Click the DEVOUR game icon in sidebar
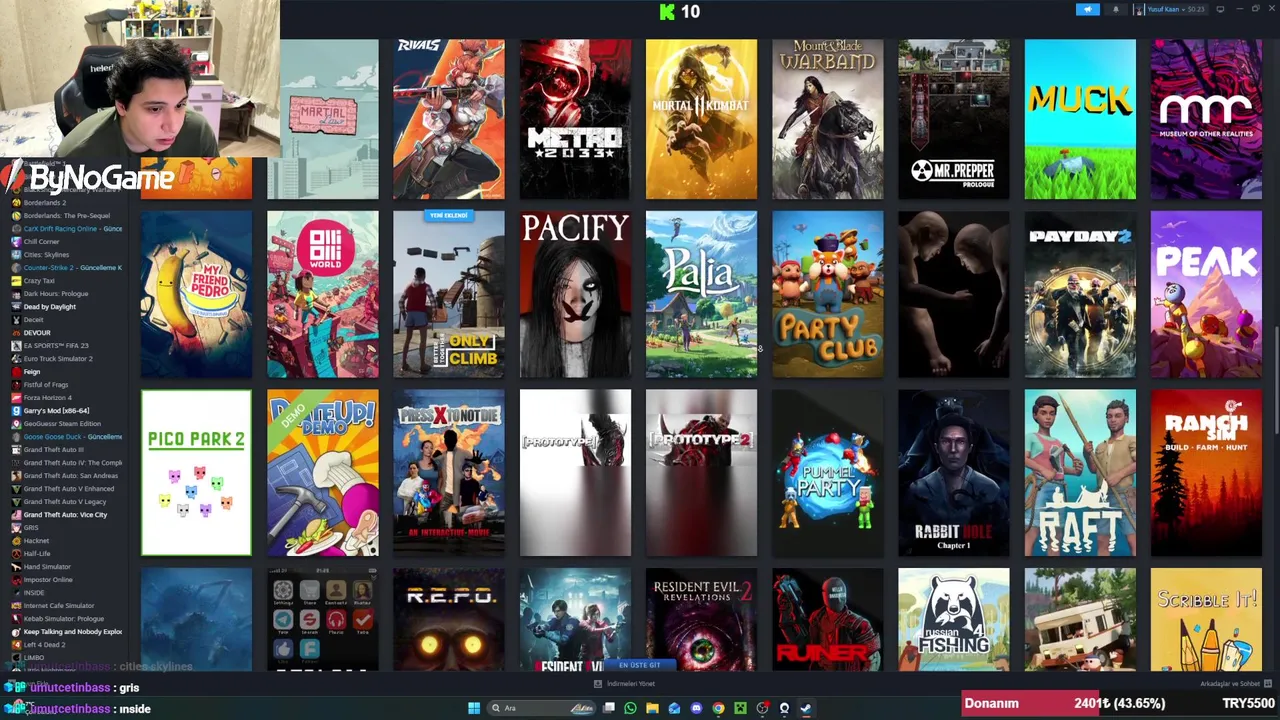The image size is (1280, 720). coord(16,333)
